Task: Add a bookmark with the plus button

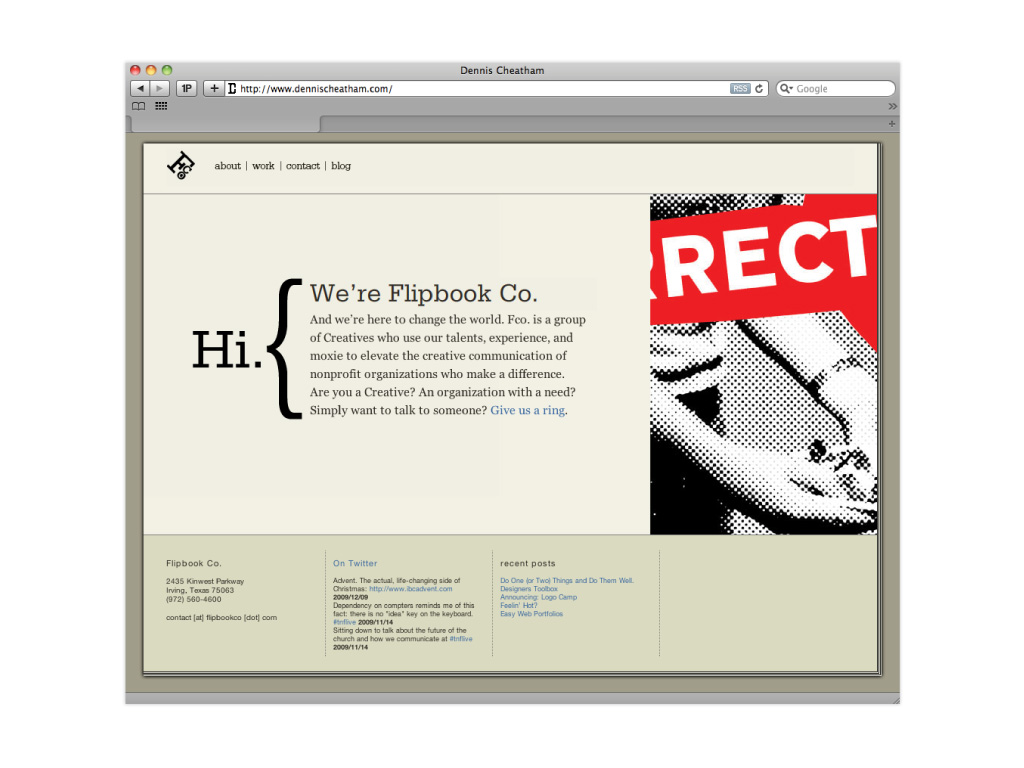Action: pyautogui.click(x=214, y=88)
